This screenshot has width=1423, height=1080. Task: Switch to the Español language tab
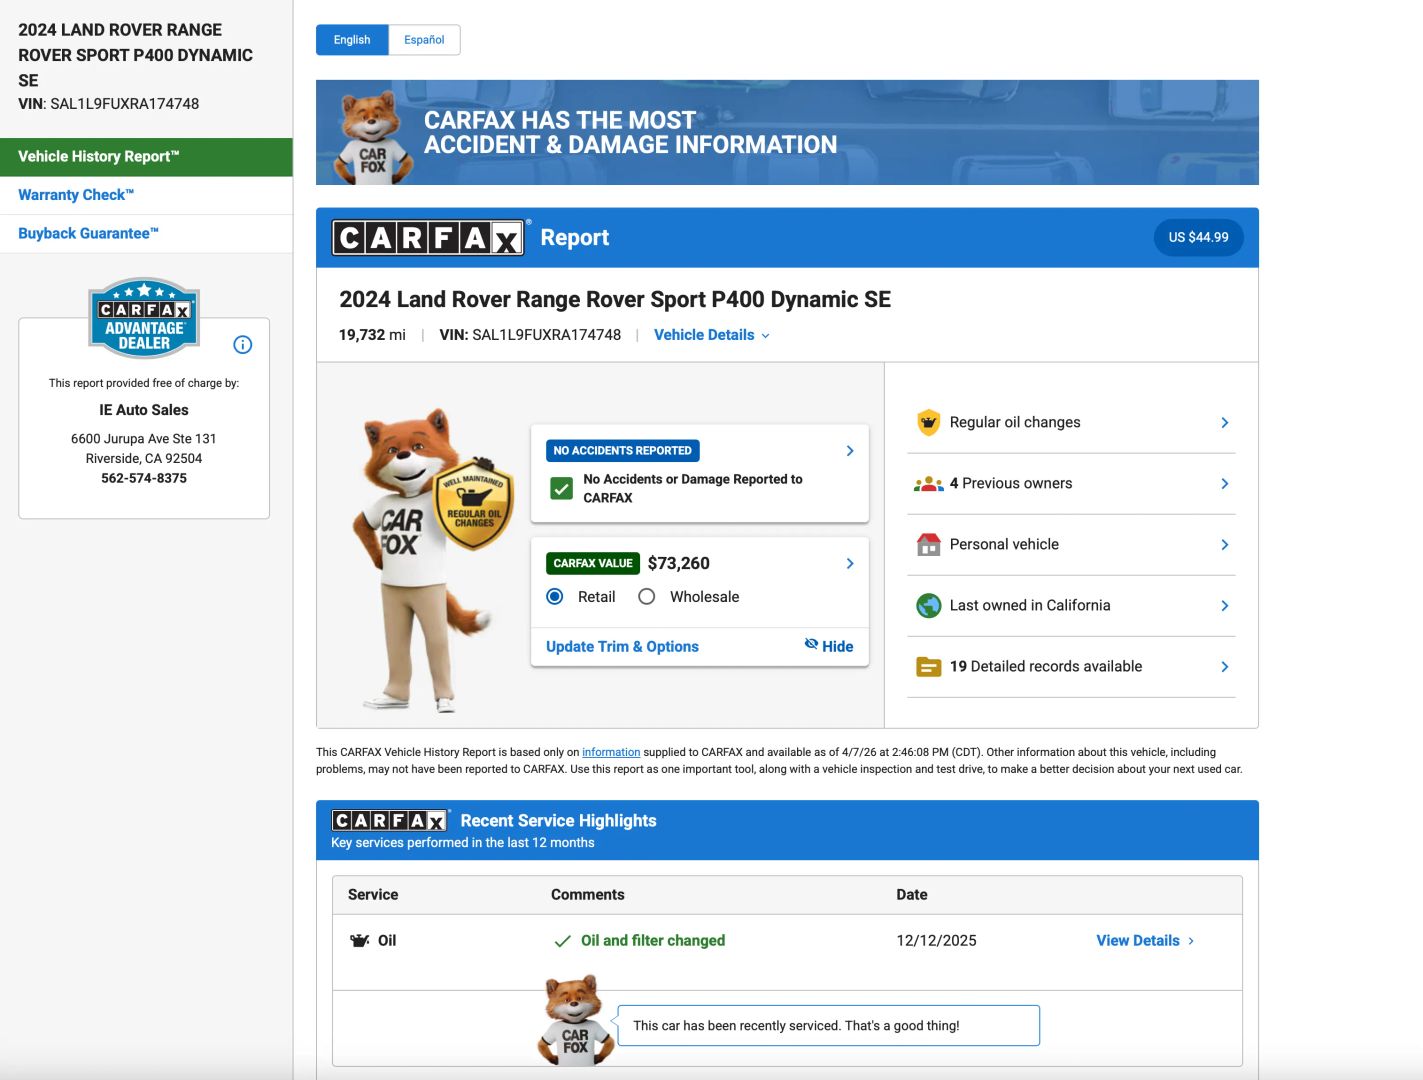coord(424,40)
